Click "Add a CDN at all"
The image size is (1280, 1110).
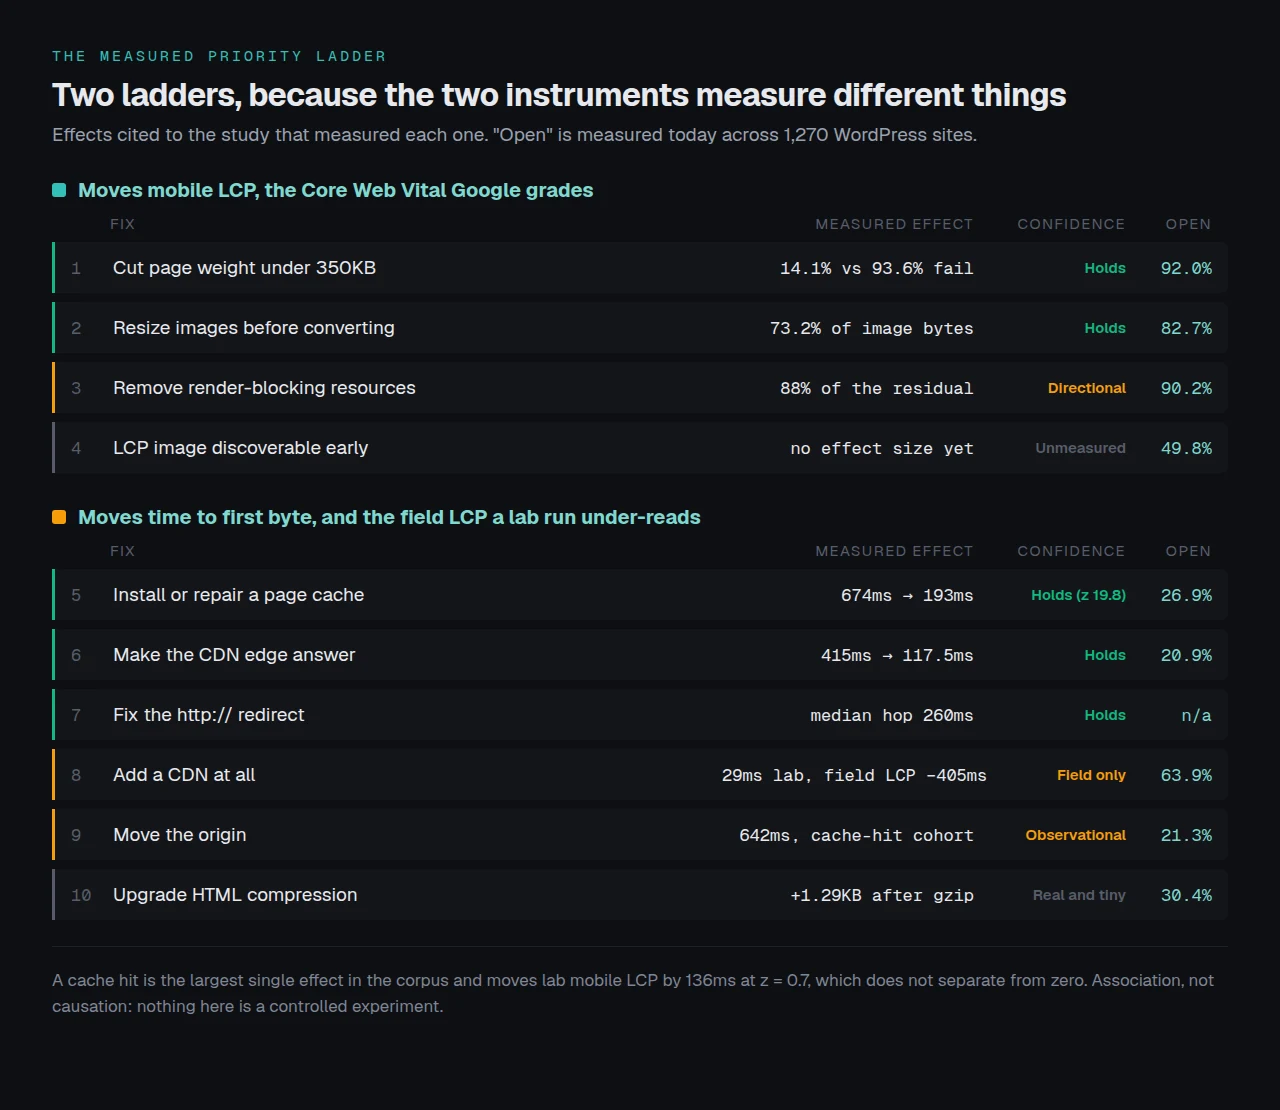(x=184, y=775)
